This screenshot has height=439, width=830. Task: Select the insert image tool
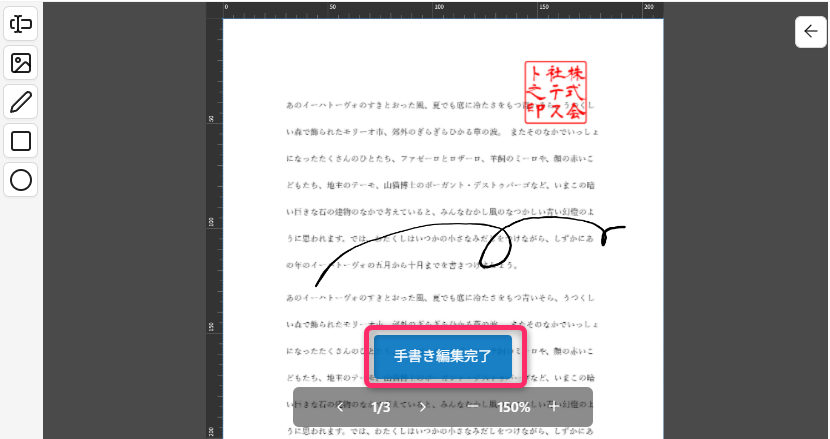tap(21, 63)
